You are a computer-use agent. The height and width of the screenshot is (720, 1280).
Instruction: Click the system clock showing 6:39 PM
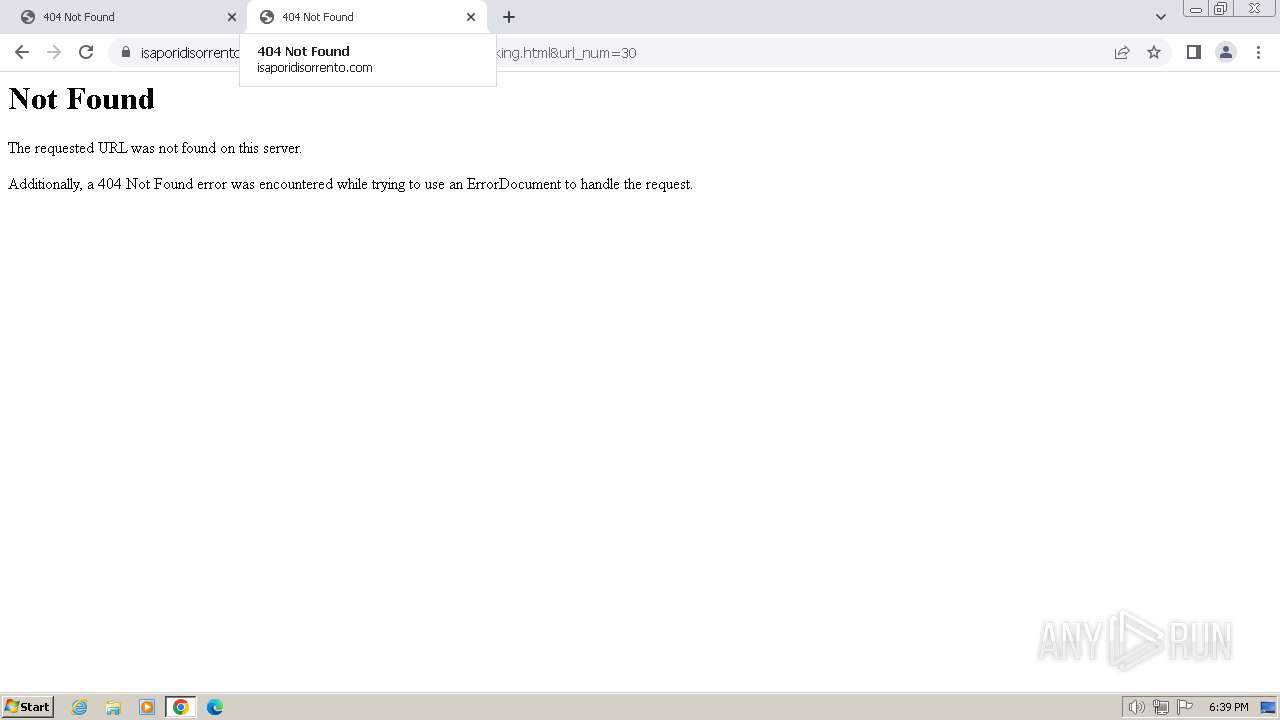[1228, 707]
